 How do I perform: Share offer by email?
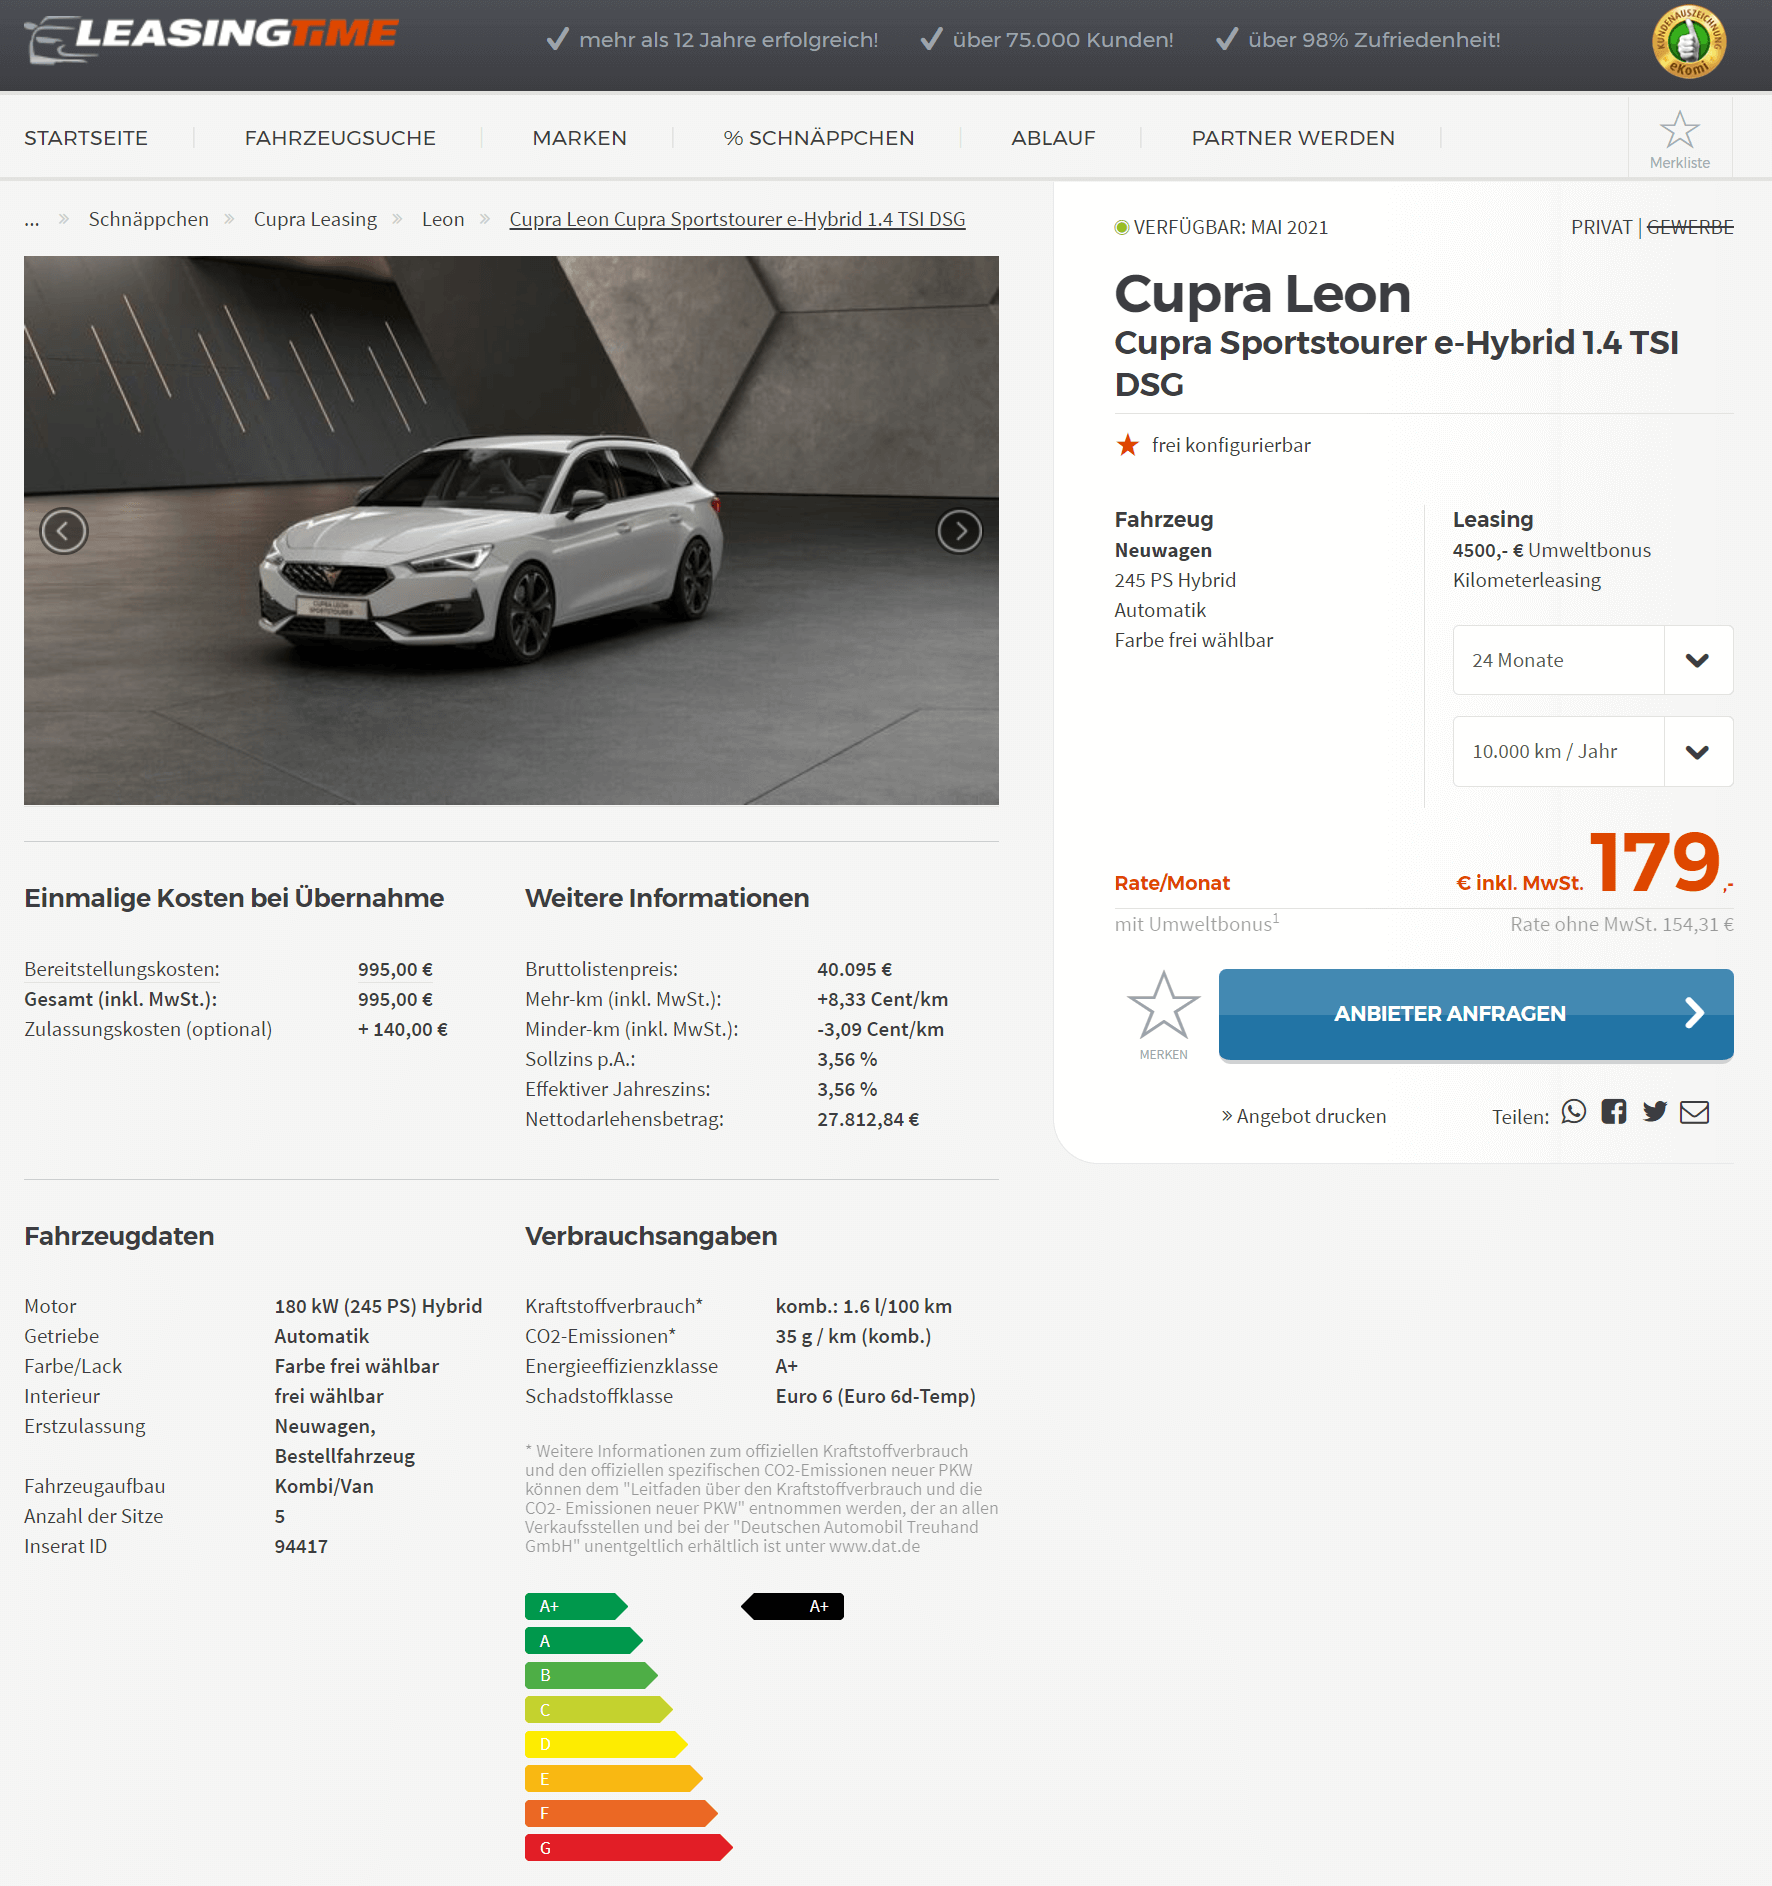pos(1694,1112)
